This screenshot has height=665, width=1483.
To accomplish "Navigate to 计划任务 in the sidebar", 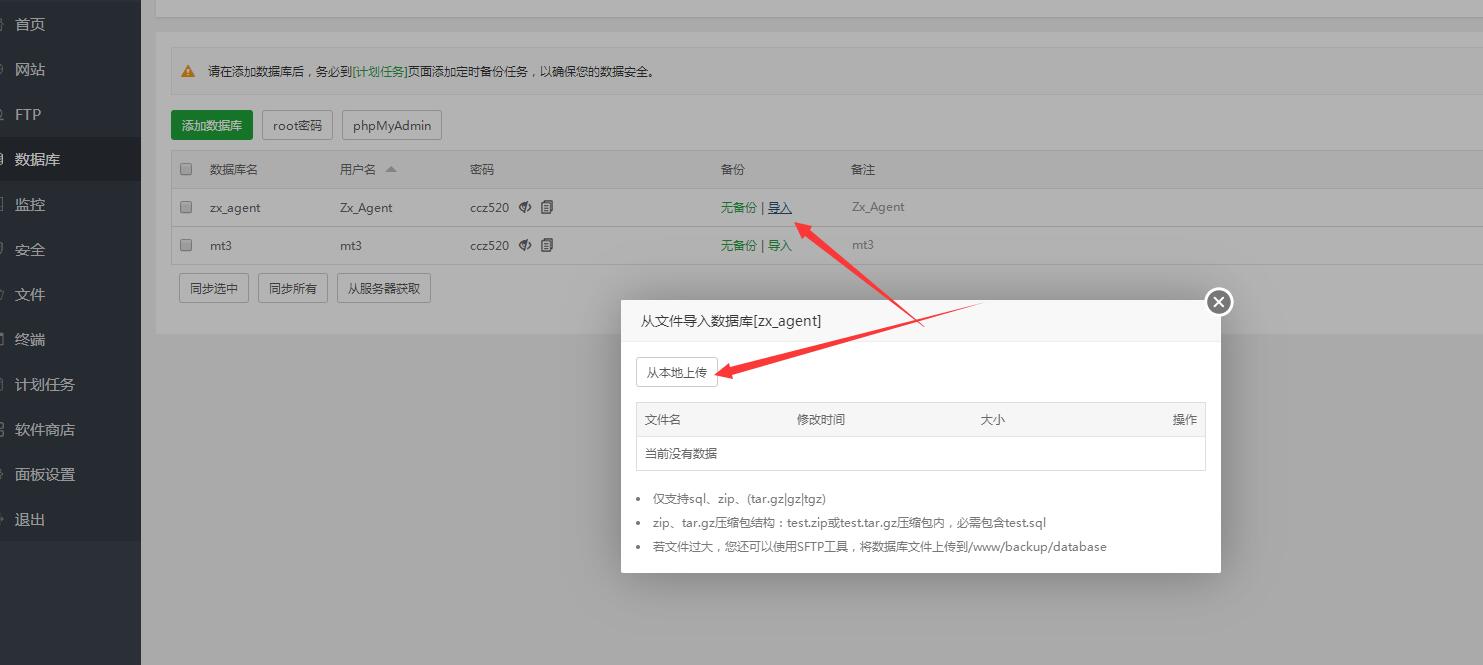I will coord(45,385).
